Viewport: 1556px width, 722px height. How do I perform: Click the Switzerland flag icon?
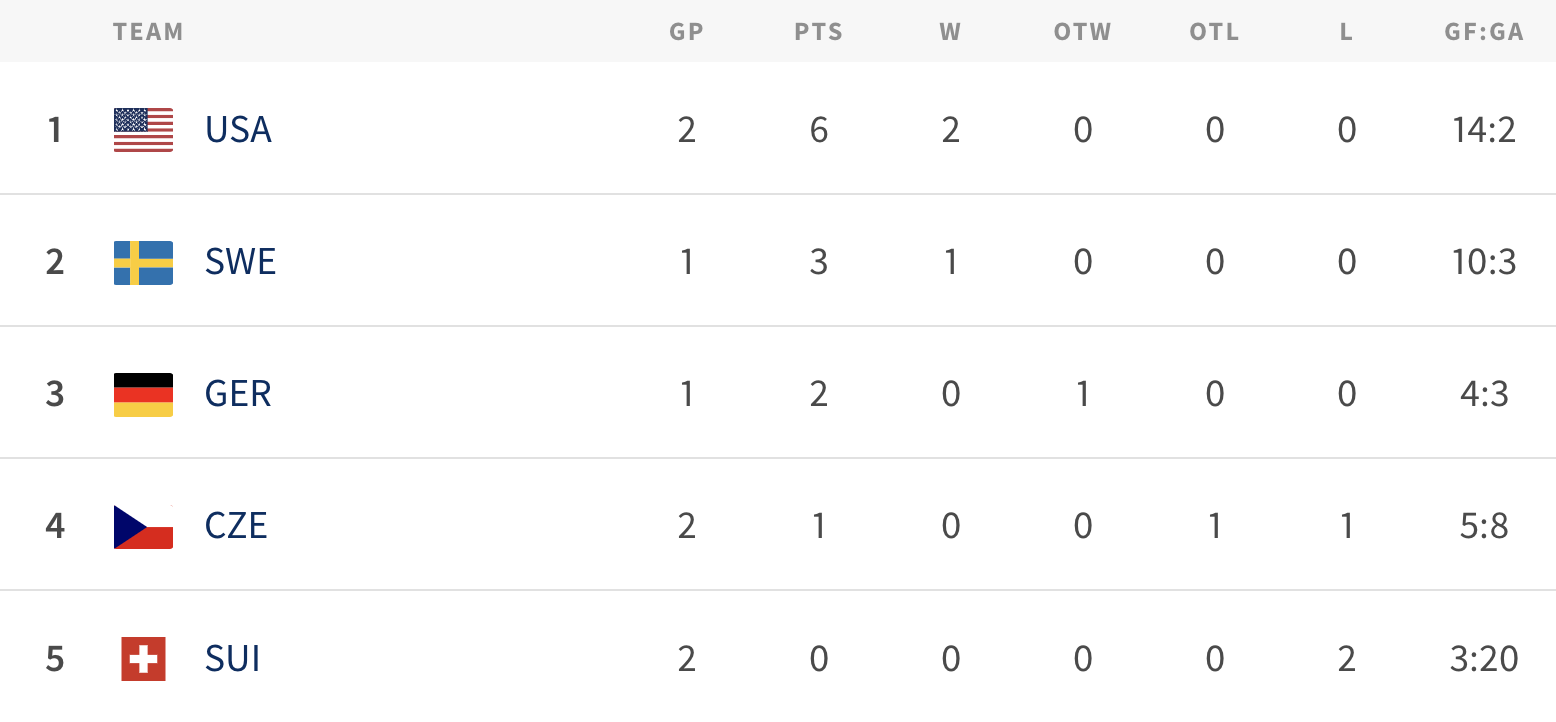coord(143,658)
